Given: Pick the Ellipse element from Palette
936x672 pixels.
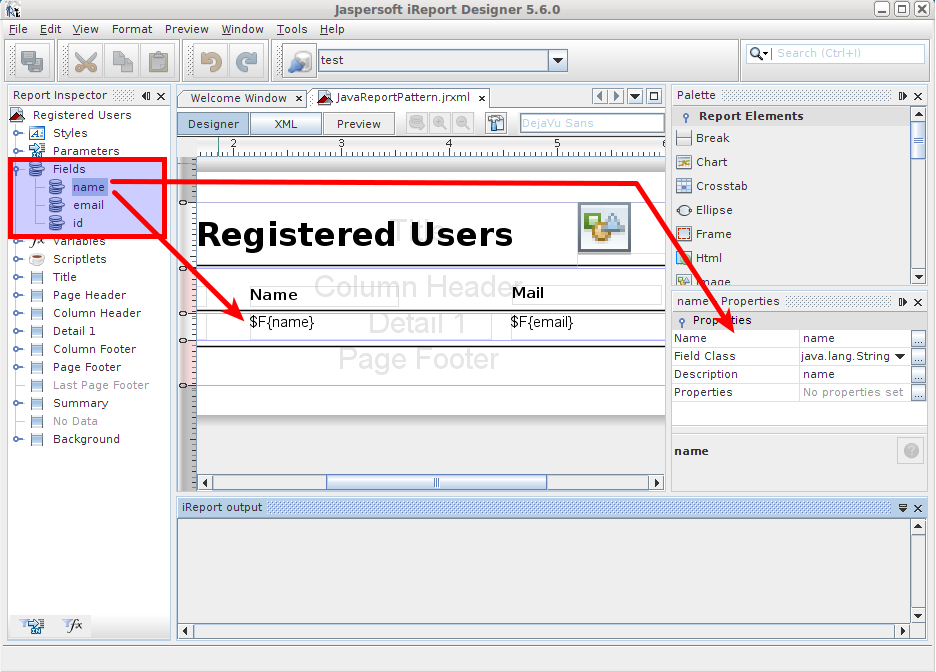Looking at the screenshot, I should 714,210.
